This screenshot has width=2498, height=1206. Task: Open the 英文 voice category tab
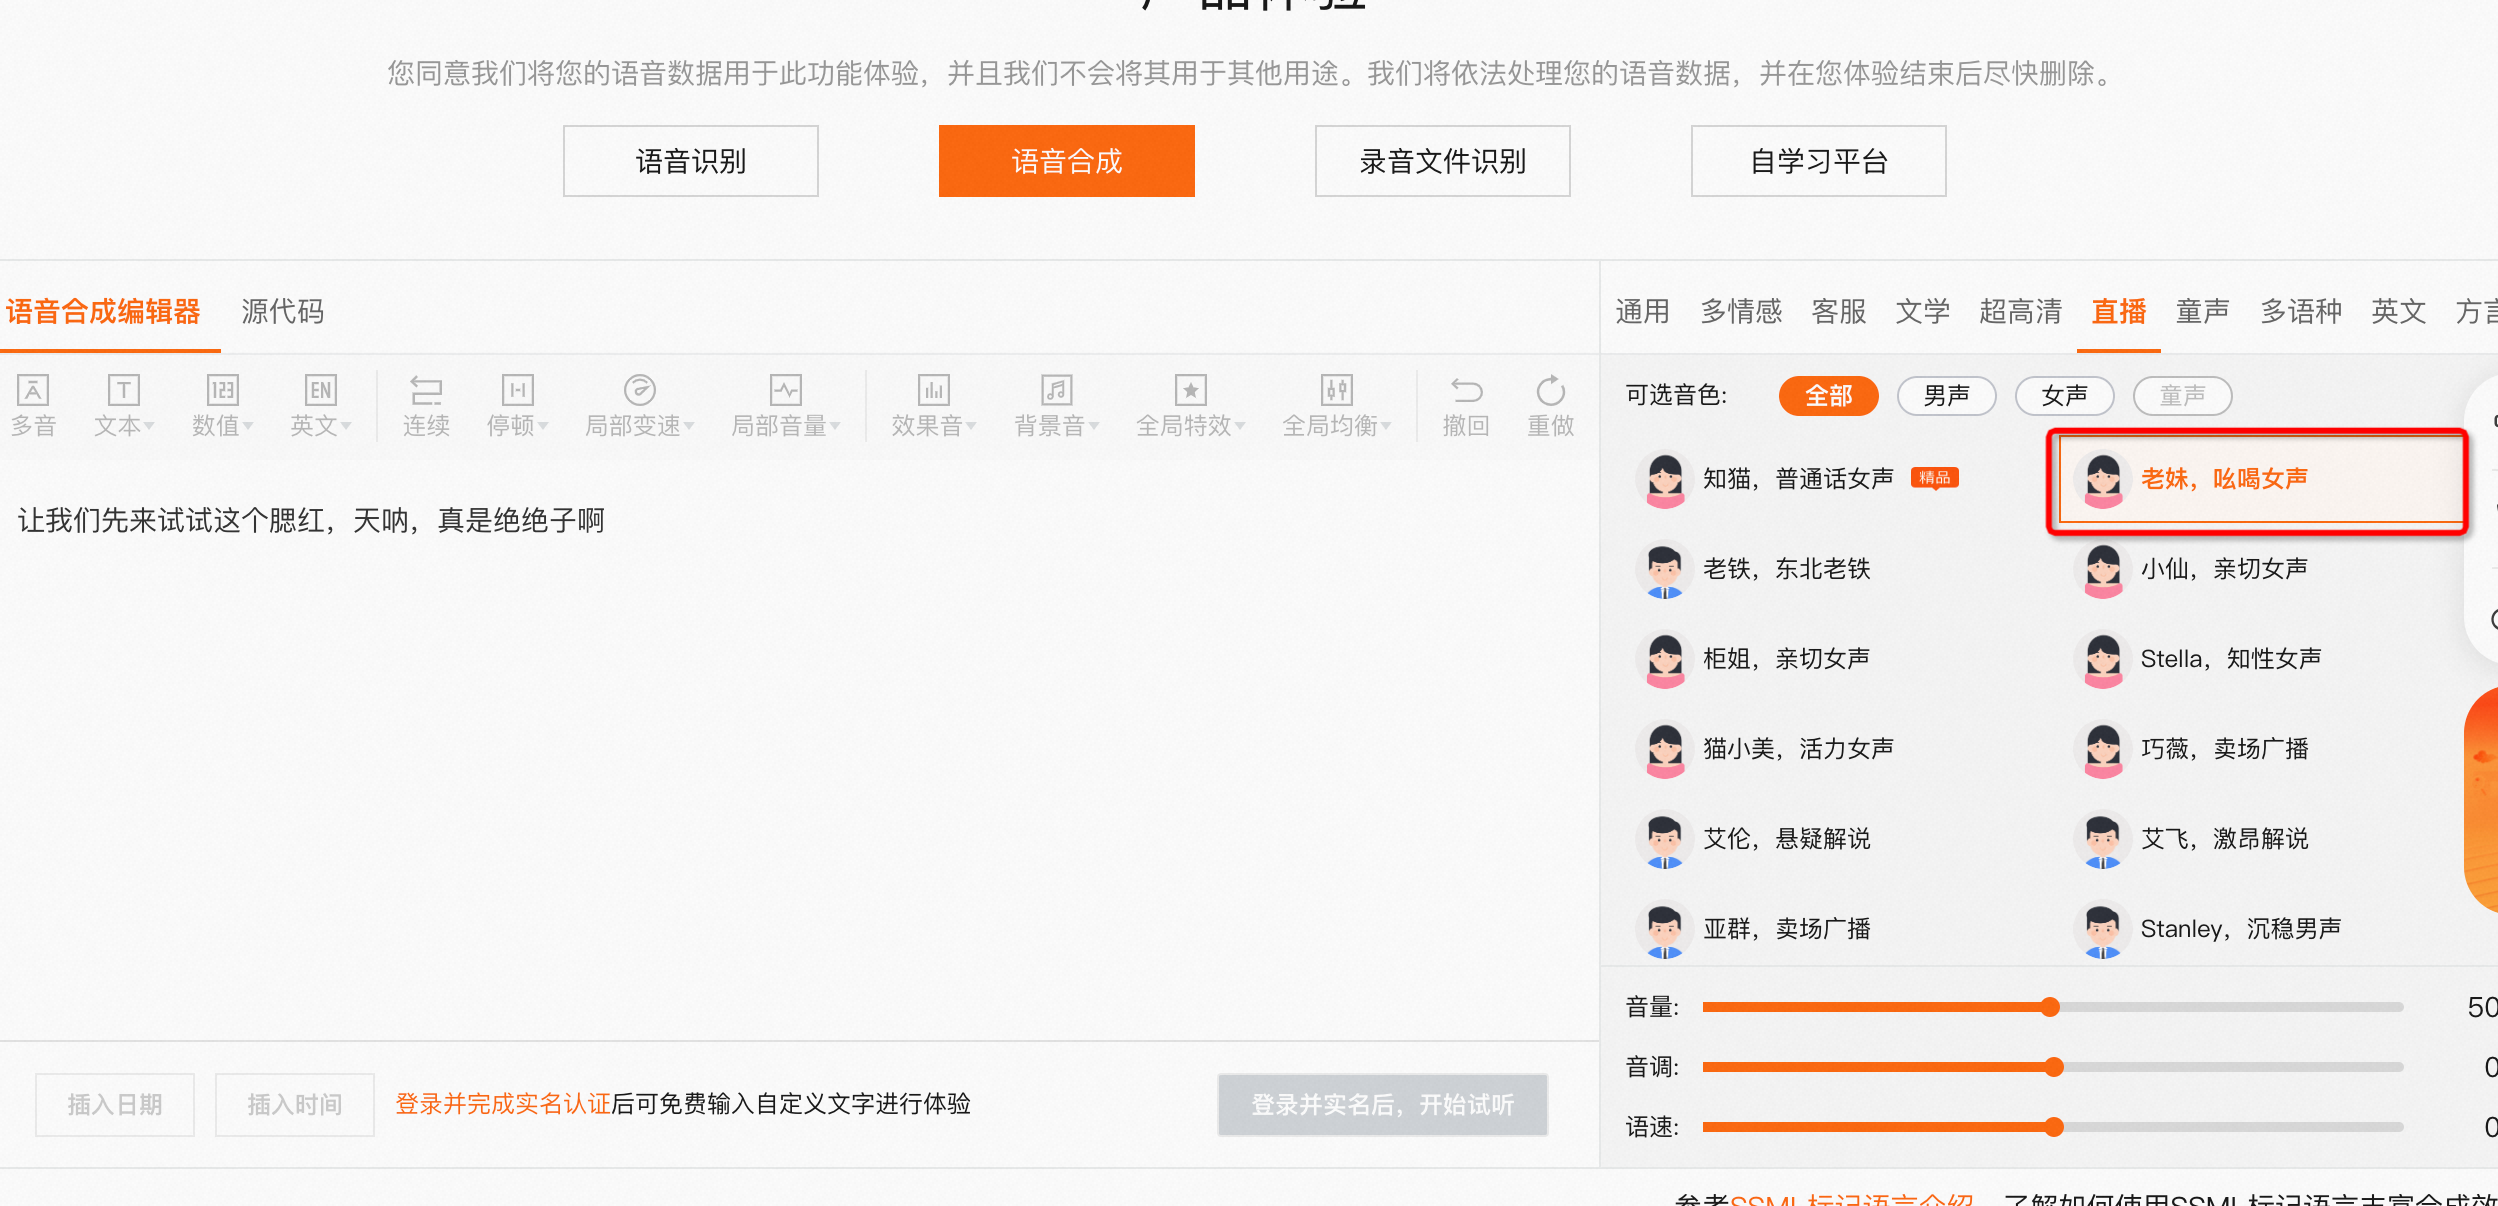coord(2398,312)
